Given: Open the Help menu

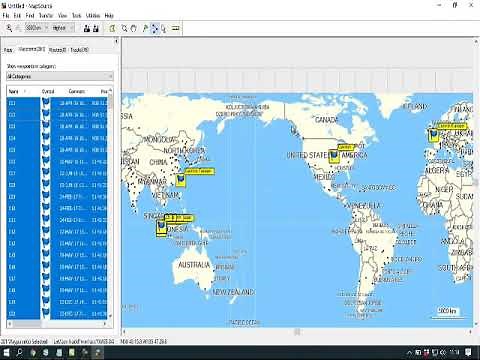Looking at the screenshot, I should (109, 15).
